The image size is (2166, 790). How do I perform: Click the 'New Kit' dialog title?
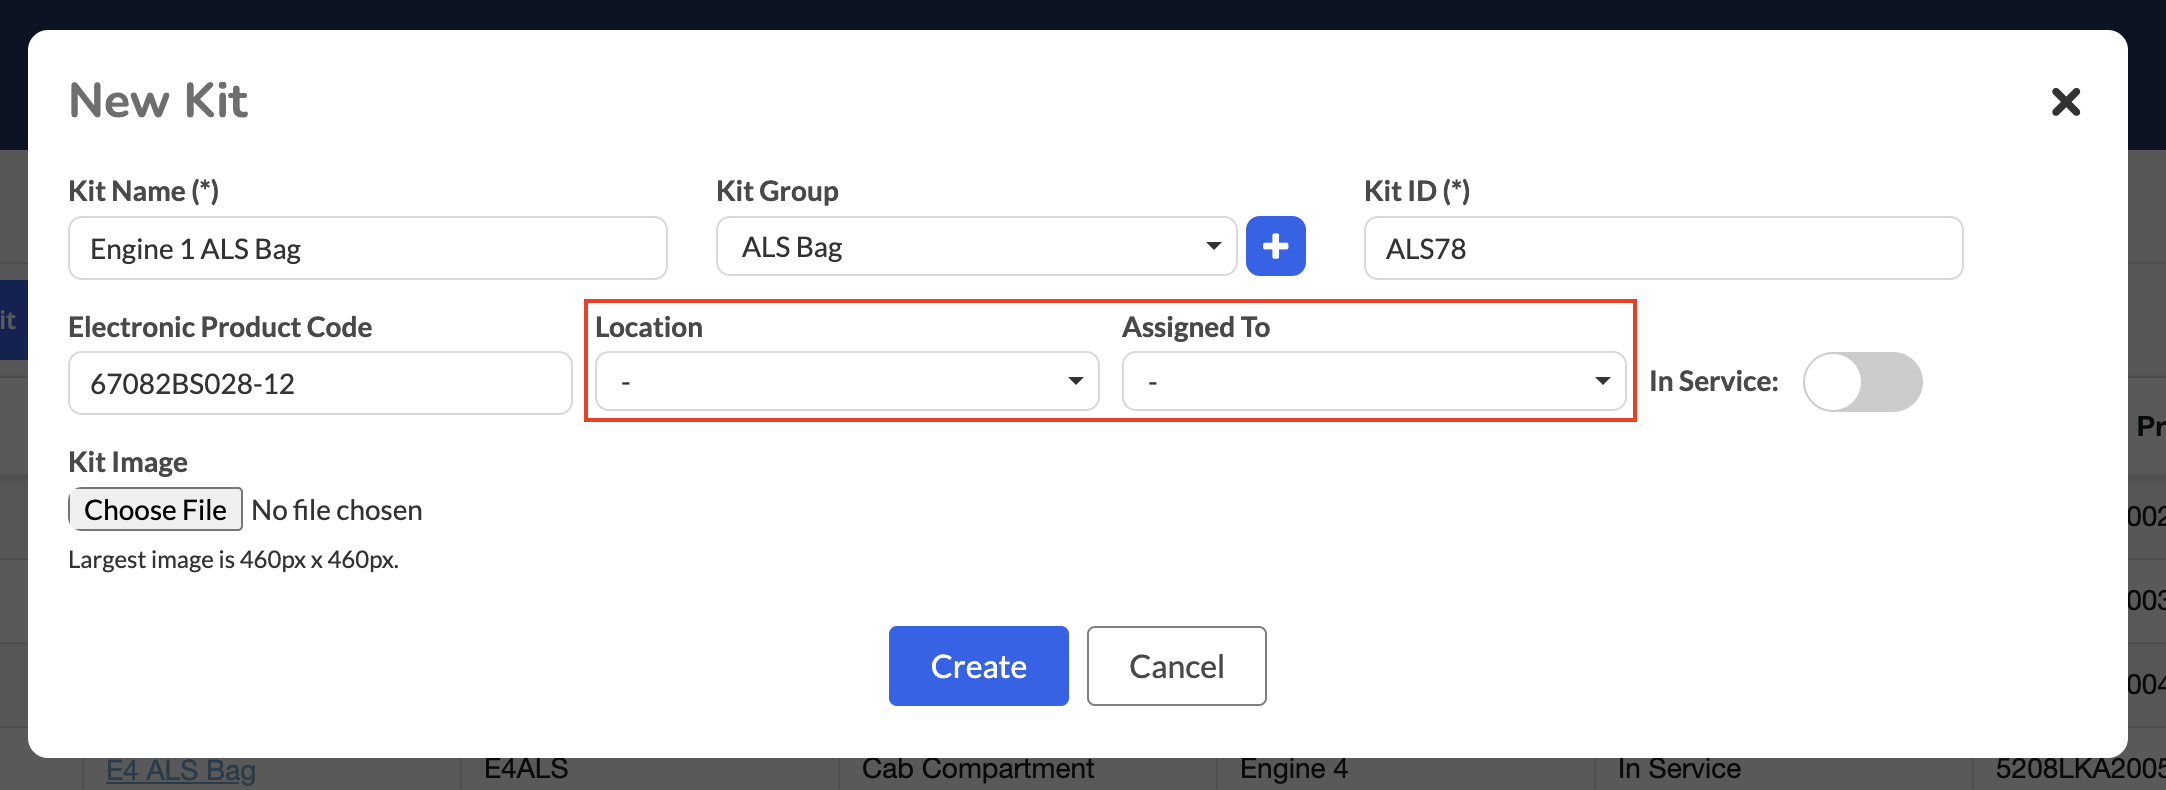click(158, 101)
